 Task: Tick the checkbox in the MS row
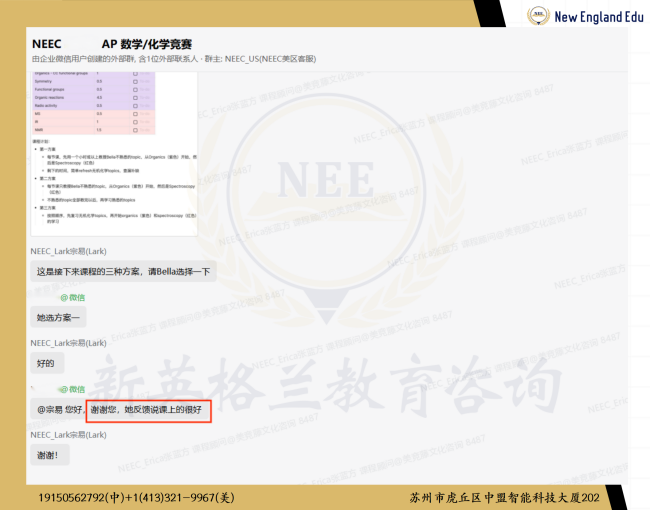[135, 114]
